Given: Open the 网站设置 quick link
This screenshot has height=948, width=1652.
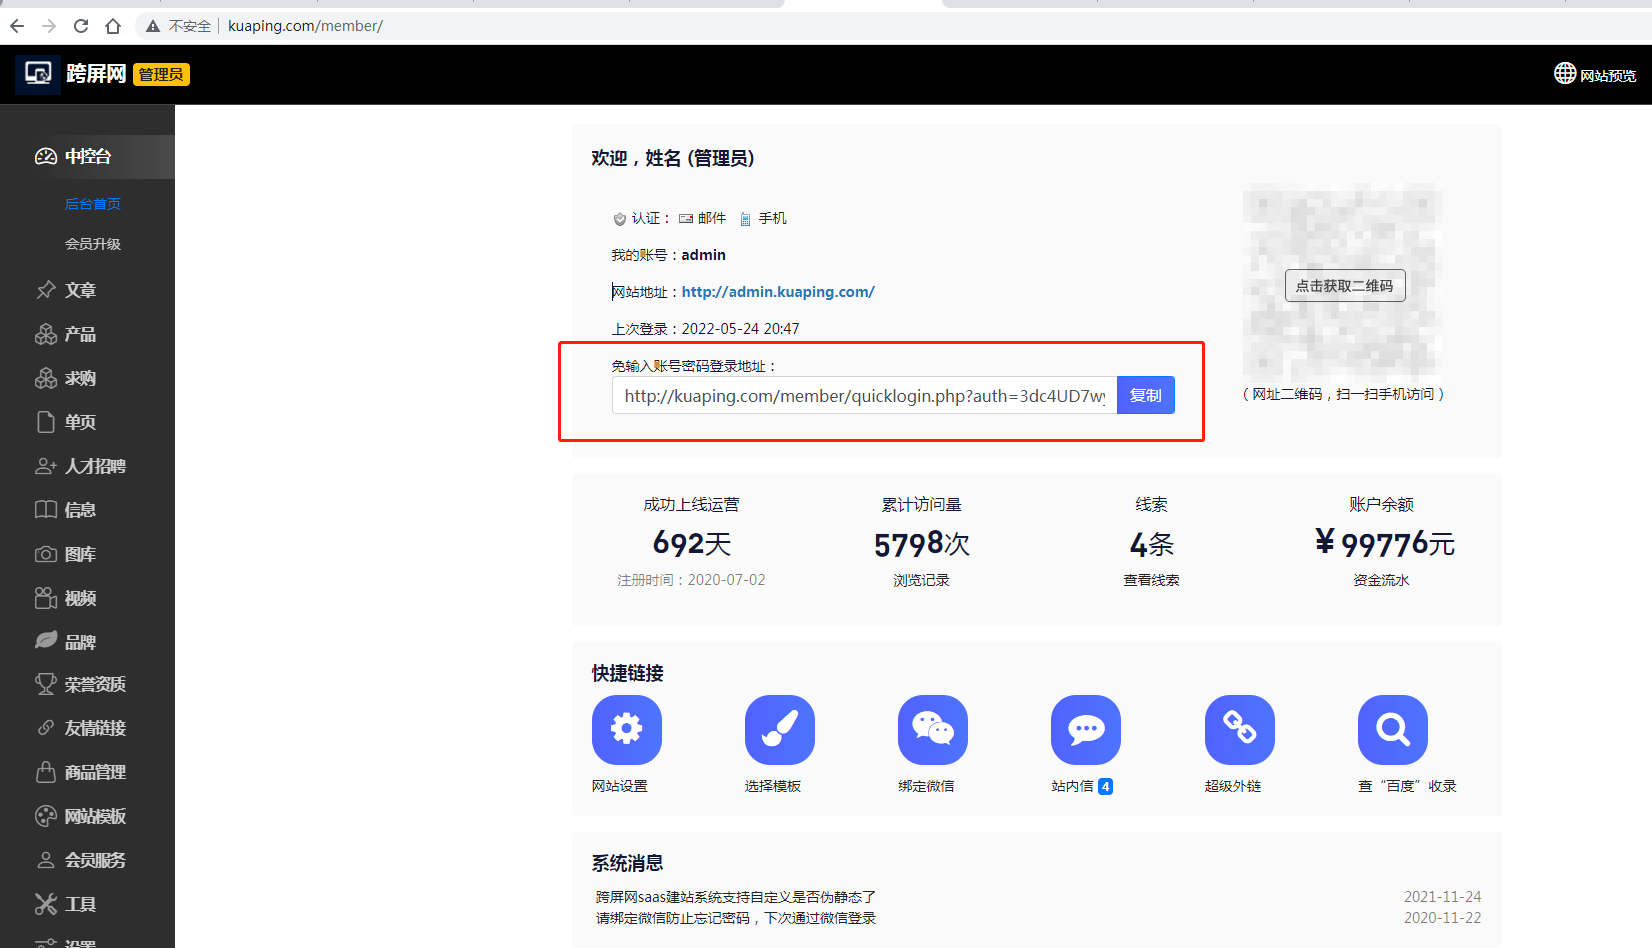Looking at the screenshot, I should (627, 730).
